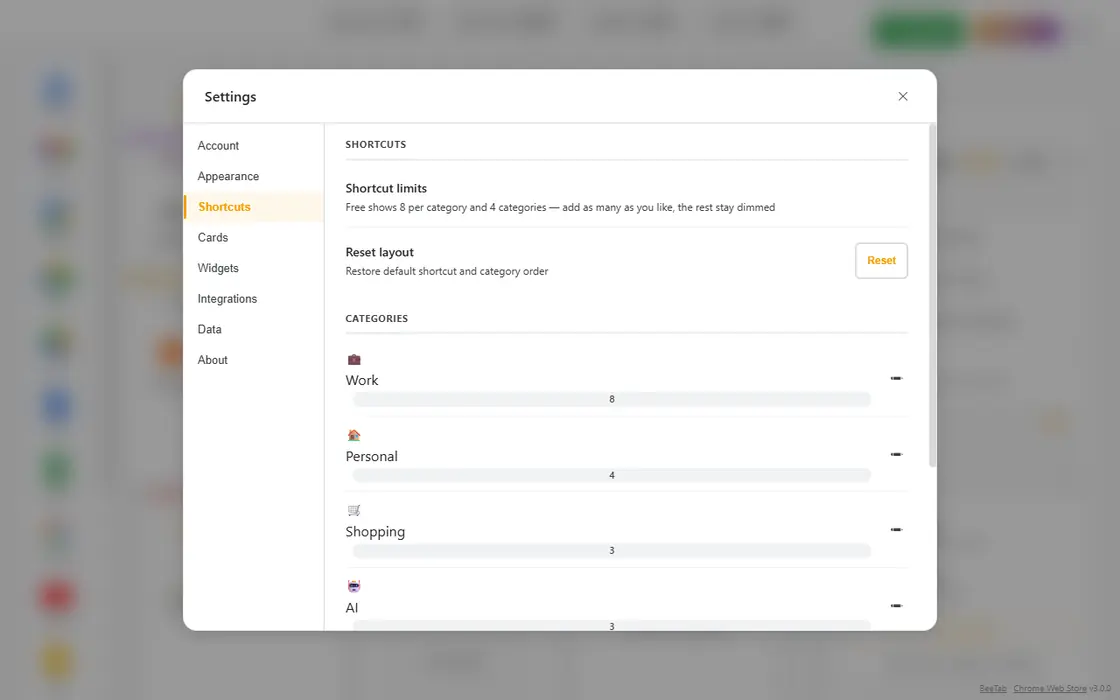This screenshot has height=700, width=1120.
Task: Click the small icon at right of Shopping row
Action: click(x=896, y=530)
